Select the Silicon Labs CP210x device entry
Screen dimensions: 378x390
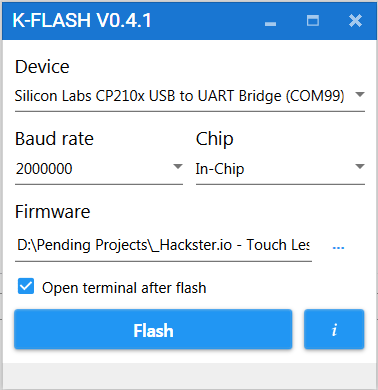[179, 96]
